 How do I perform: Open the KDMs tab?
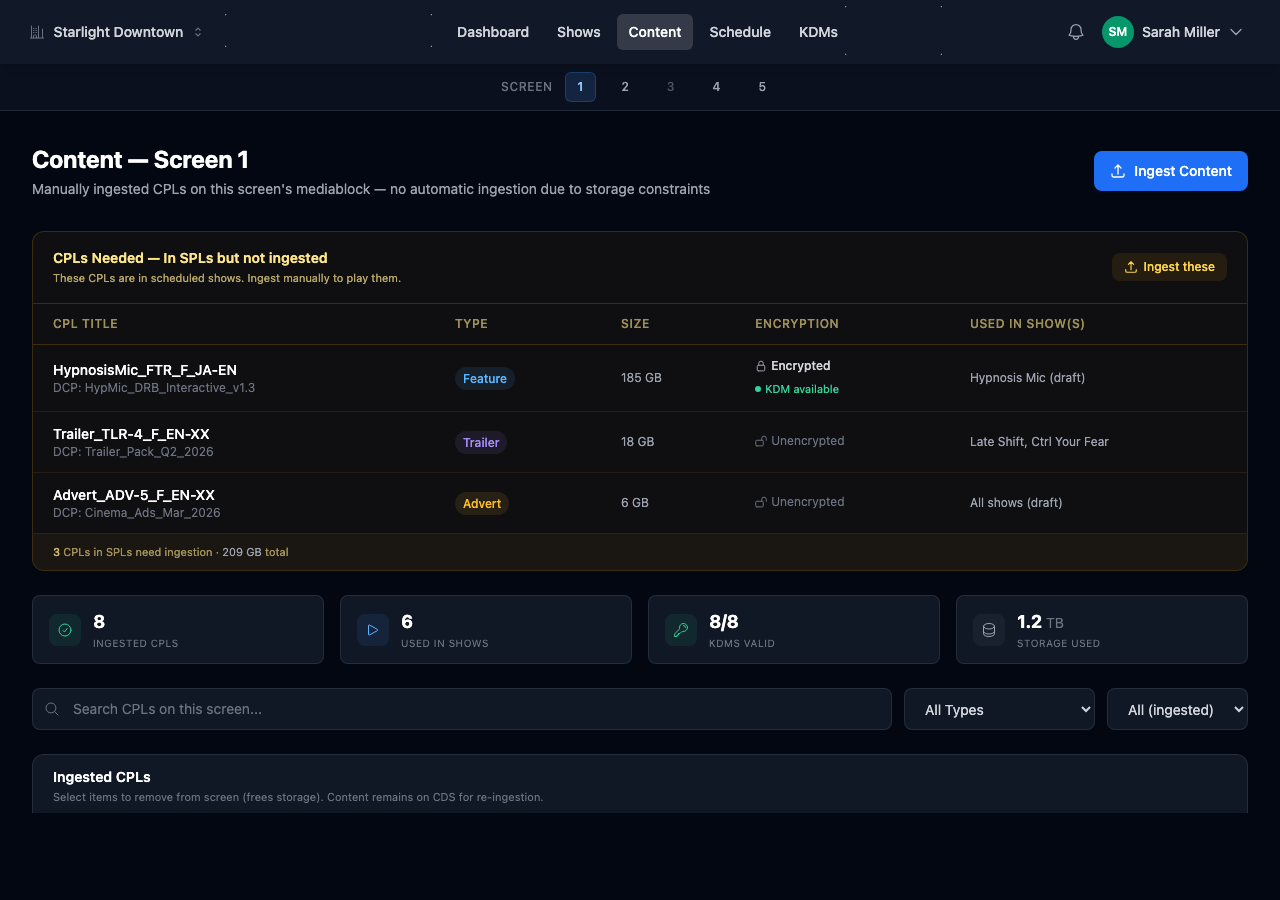[x=818, y=32]
